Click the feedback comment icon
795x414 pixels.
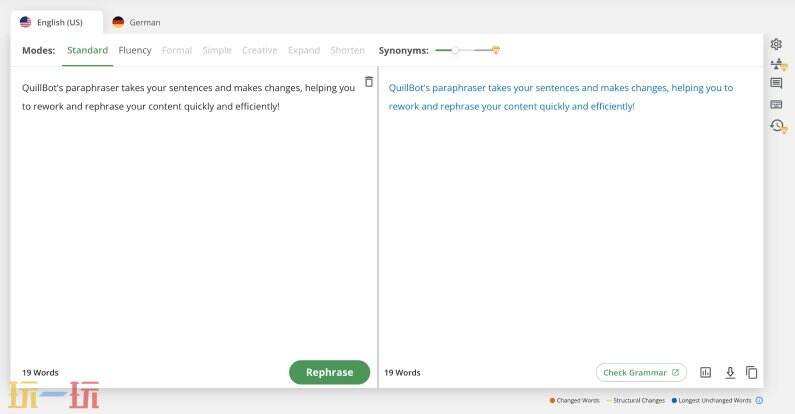pos(776,84)
